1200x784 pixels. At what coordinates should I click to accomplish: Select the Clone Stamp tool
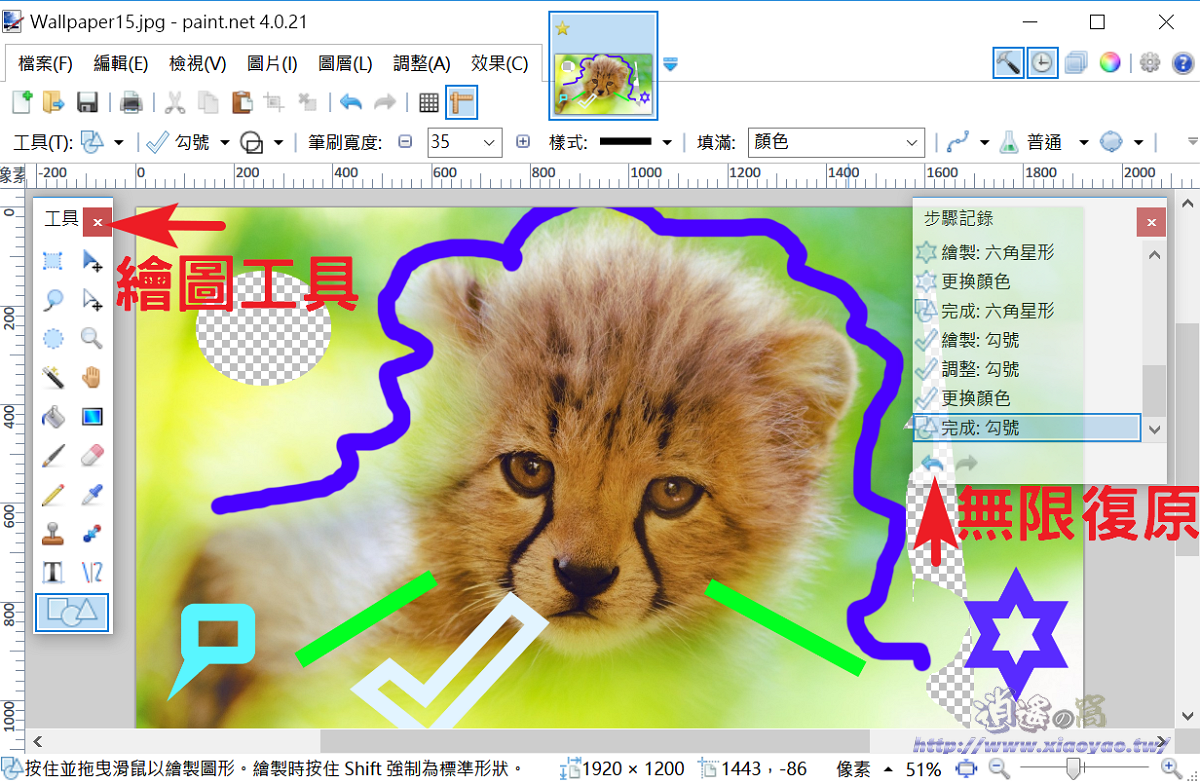[x=53, y=533]
